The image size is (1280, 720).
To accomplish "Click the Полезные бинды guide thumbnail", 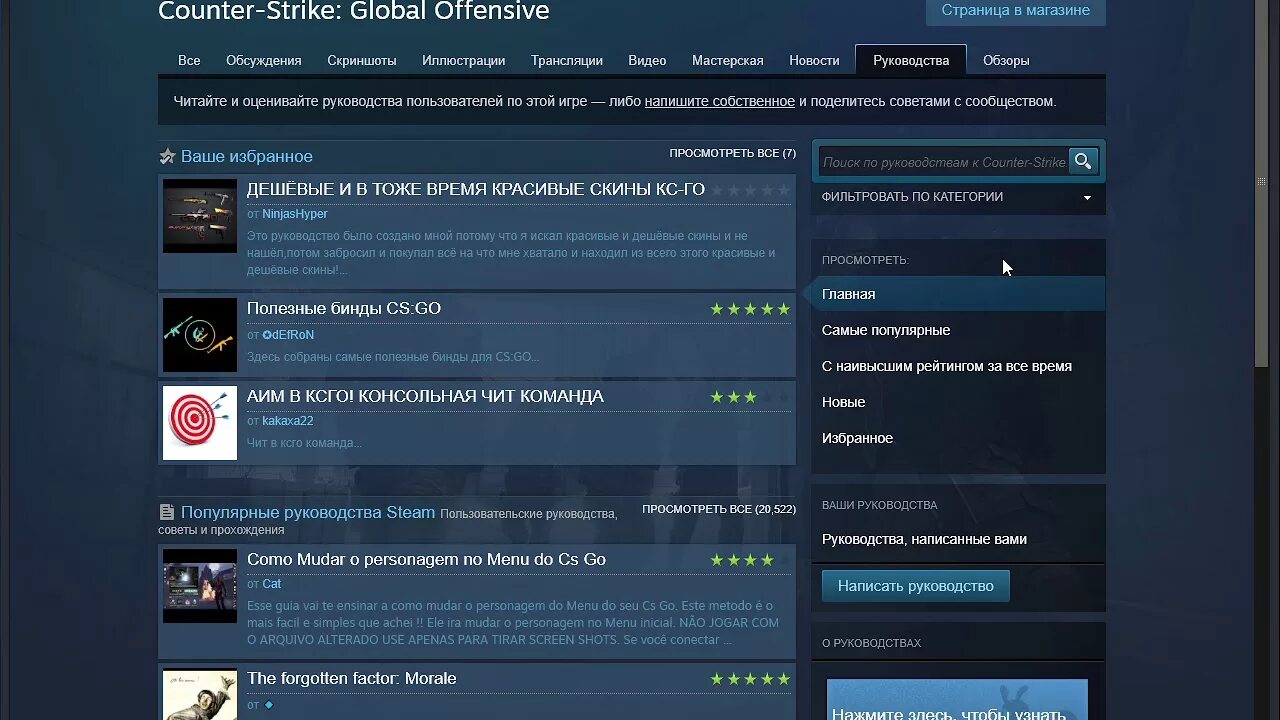I will pyautogui.click(x=200, y=335).
